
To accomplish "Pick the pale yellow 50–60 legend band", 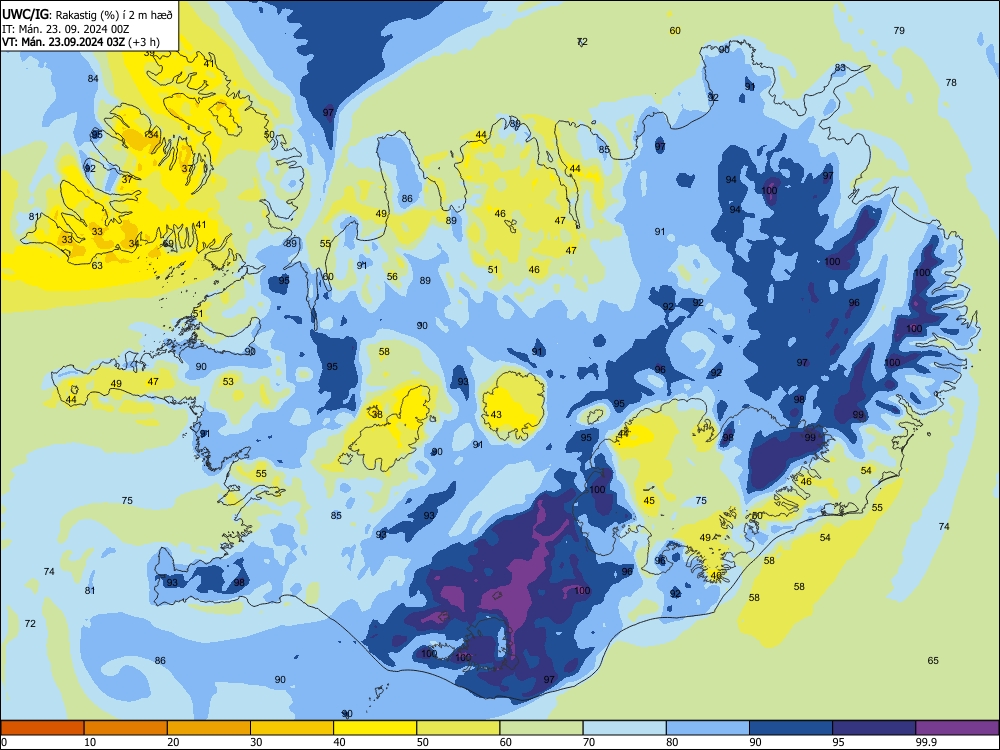I will point(458,728).
